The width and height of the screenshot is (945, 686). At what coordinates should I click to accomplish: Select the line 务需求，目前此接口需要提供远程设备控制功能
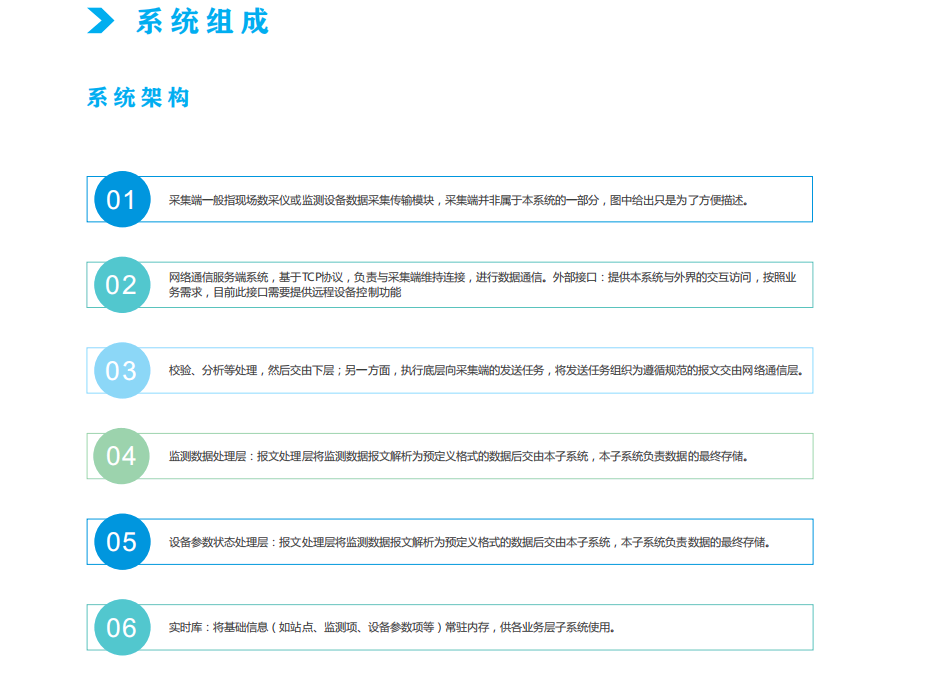pos(284,292)
